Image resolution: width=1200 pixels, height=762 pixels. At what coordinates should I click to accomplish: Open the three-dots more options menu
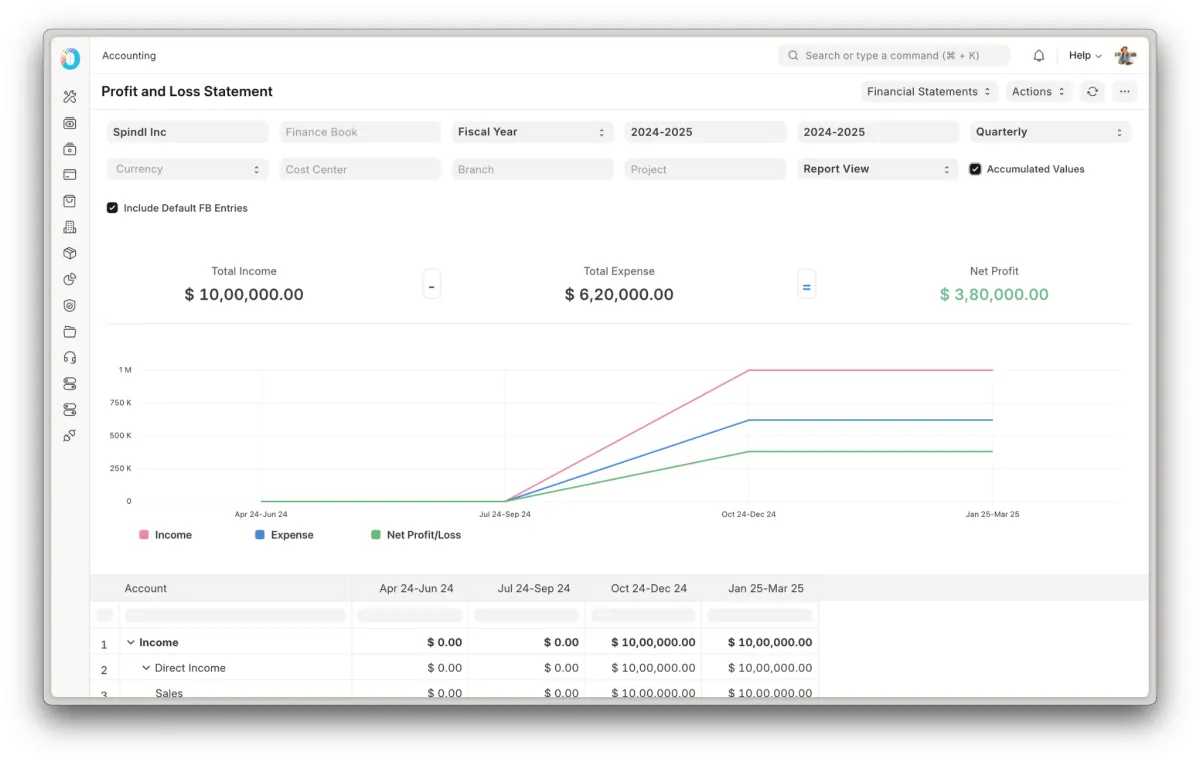(1125, 92)
